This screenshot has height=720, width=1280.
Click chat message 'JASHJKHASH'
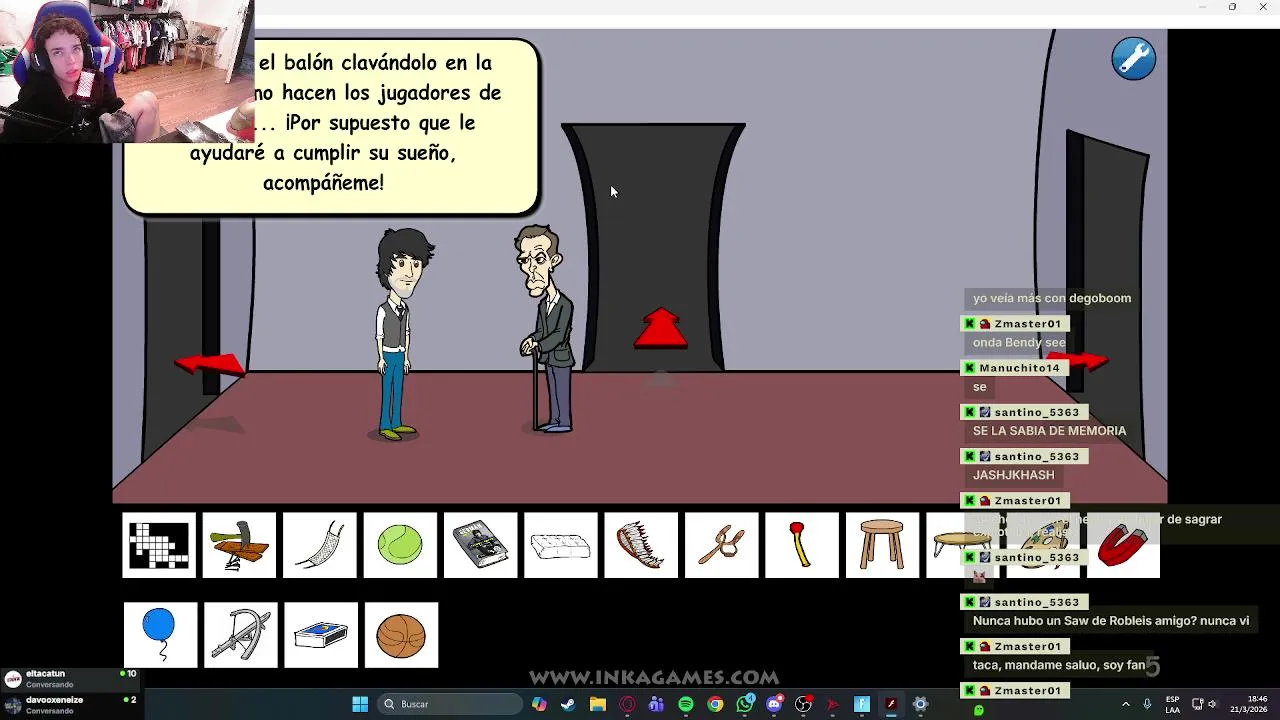coord(1013,475)
